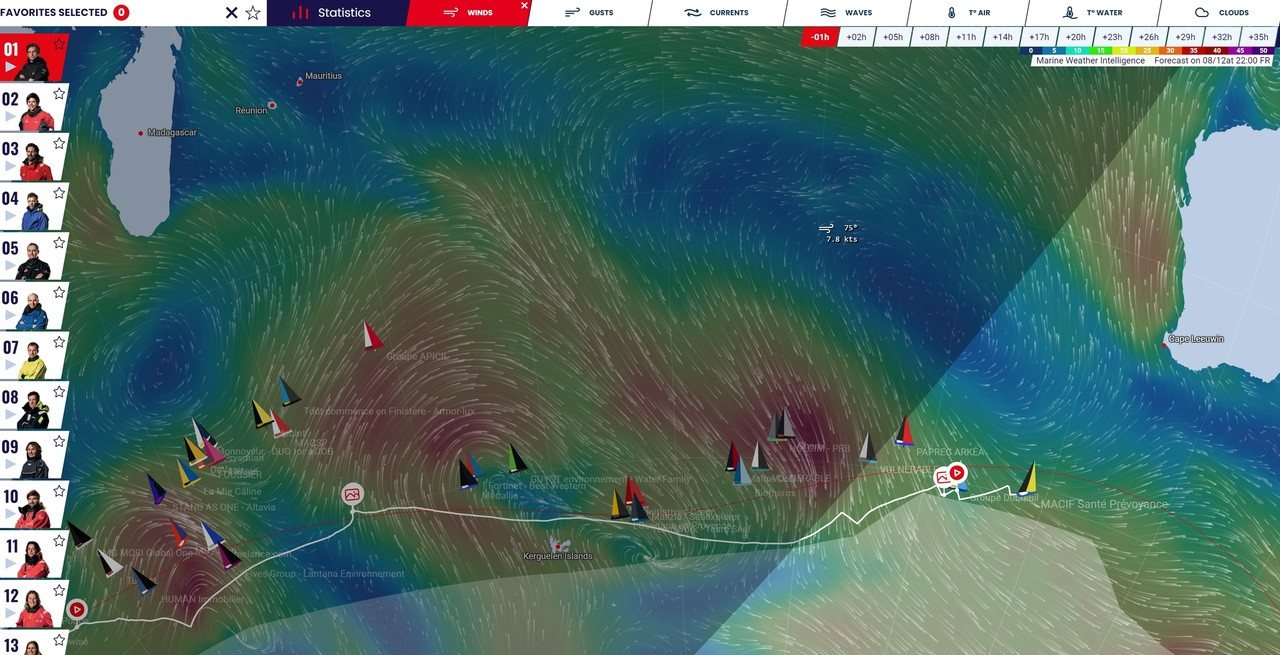Screen dimensions: 1280x655
Task: Favorite skipper 03 with its star
Action: coord(59,143)
